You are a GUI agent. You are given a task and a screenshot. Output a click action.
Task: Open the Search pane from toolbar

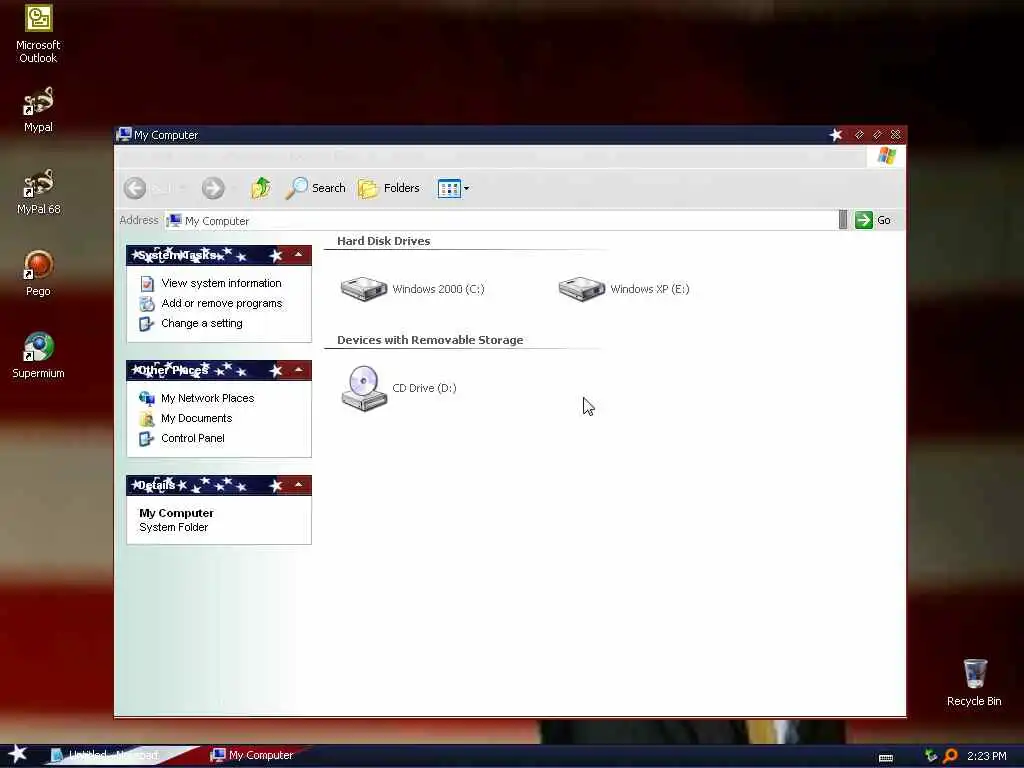pos(315,188)
